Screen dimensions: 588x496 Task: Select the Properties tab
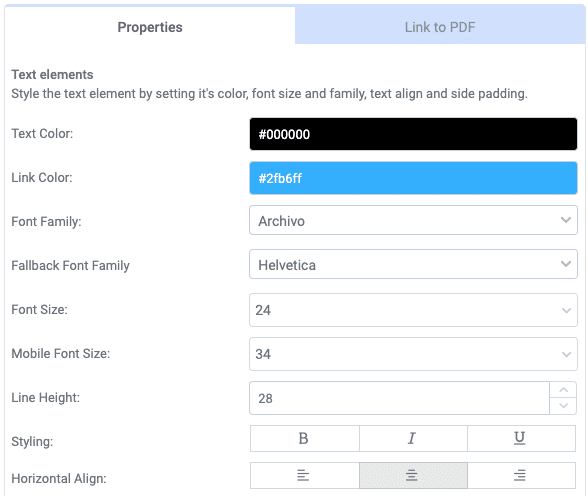click(x=150, y=26)
